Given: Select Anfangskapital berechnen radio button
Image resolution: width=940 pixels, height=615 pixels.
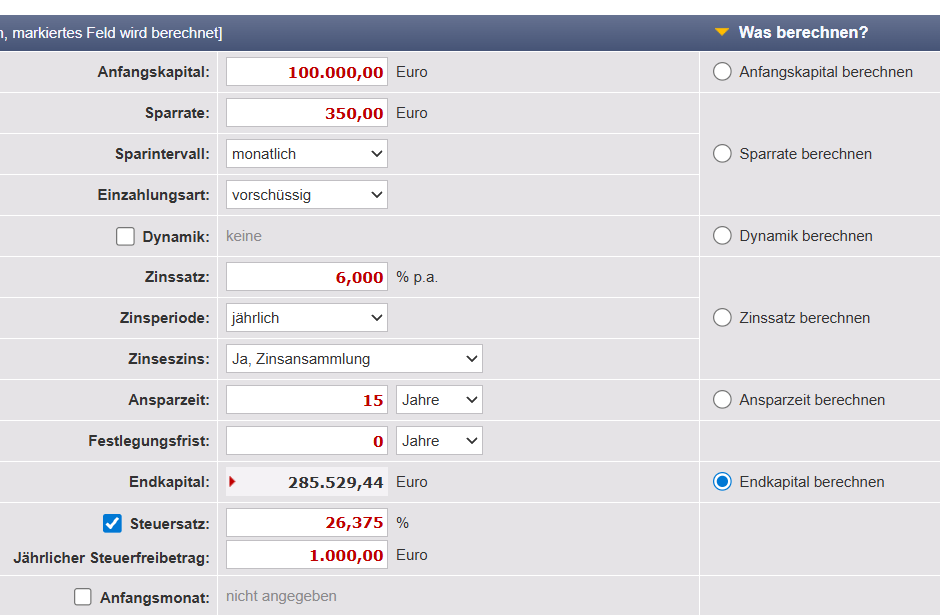Looking at the screenshot, I should coord(722,72).
